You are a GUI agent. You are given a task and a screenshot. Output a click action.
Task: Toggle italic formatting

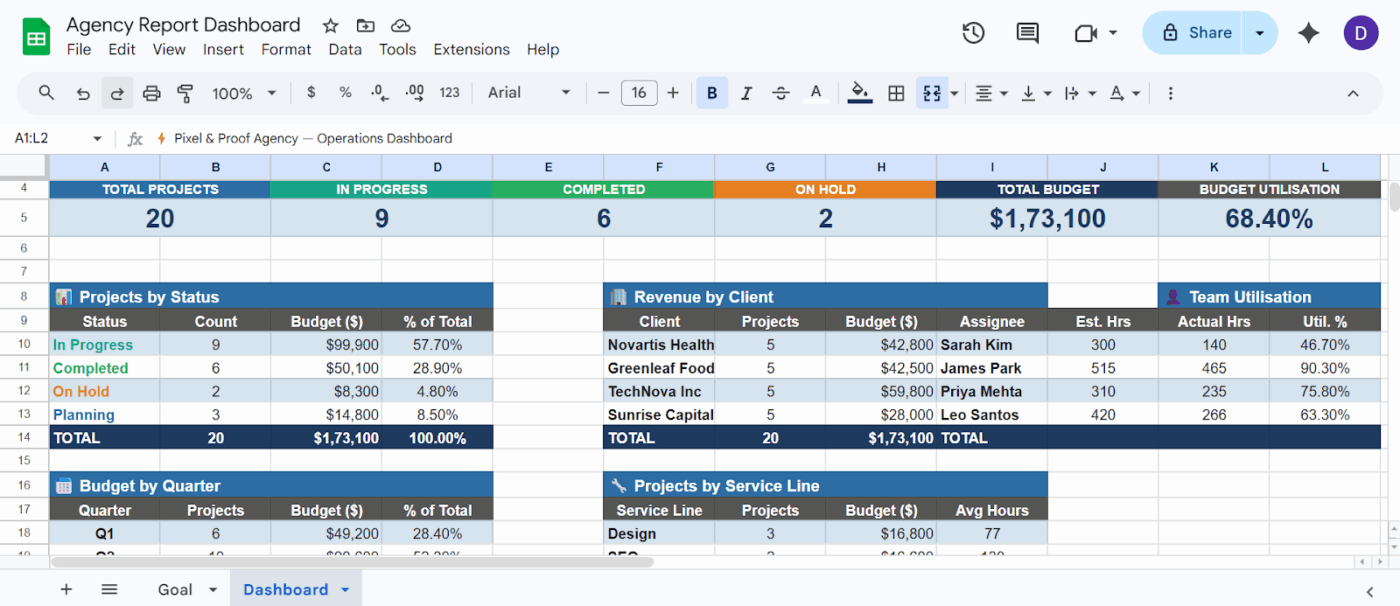click(x=746, y=92)
